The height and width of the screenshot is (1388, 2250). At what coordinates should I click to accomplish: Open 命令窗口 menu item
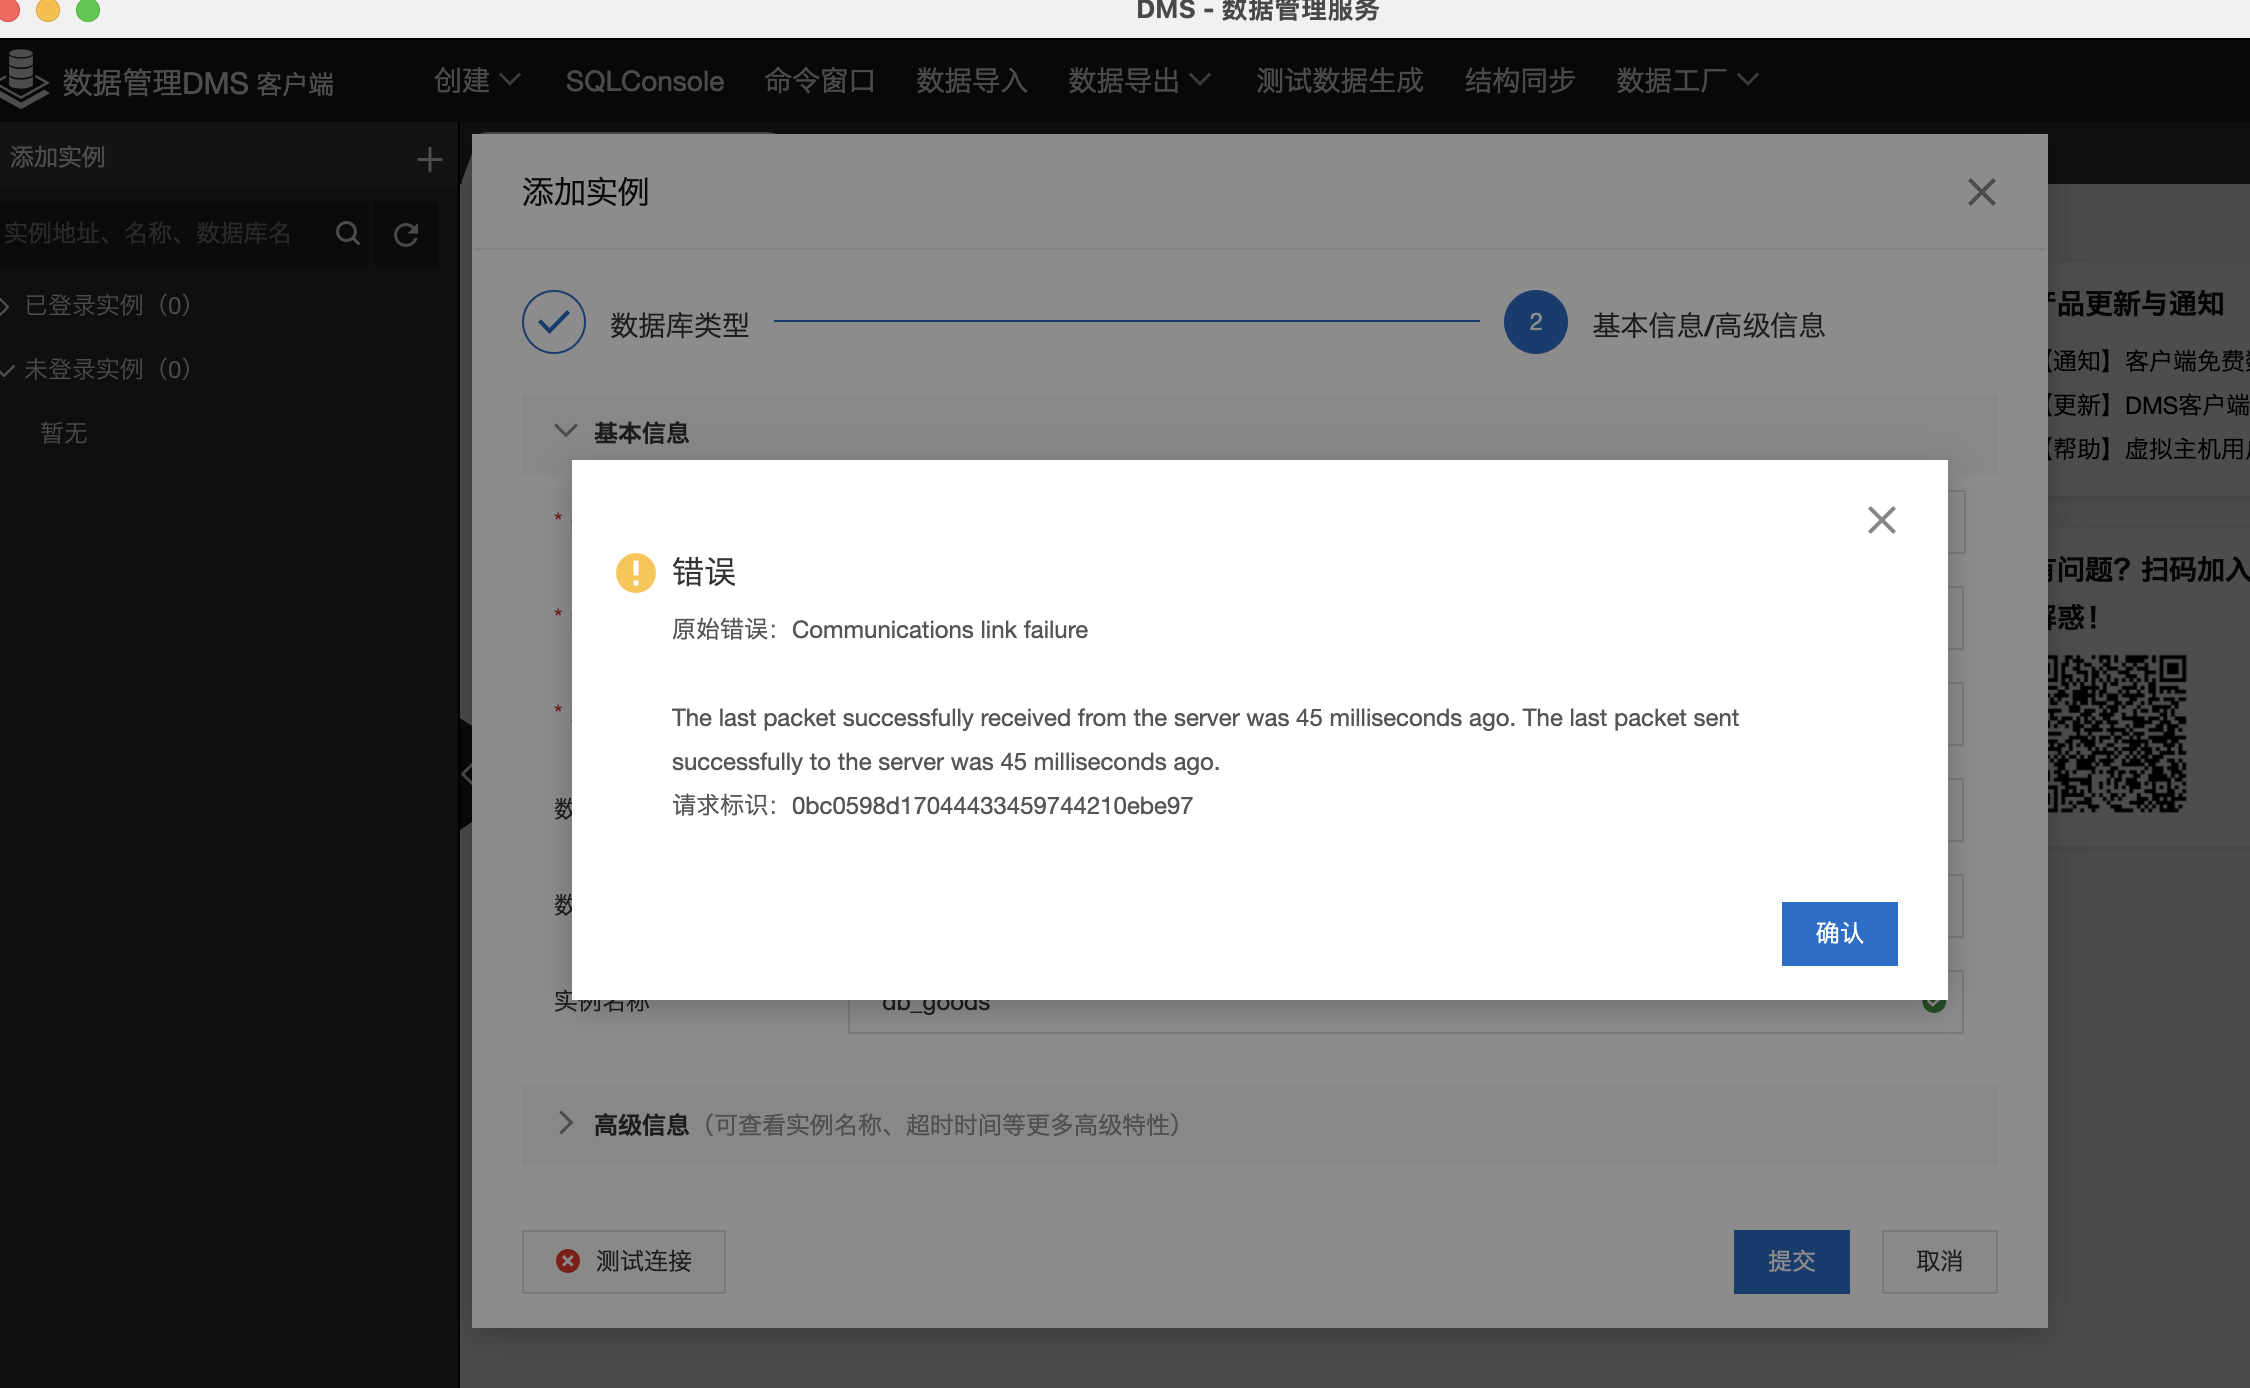820,80
